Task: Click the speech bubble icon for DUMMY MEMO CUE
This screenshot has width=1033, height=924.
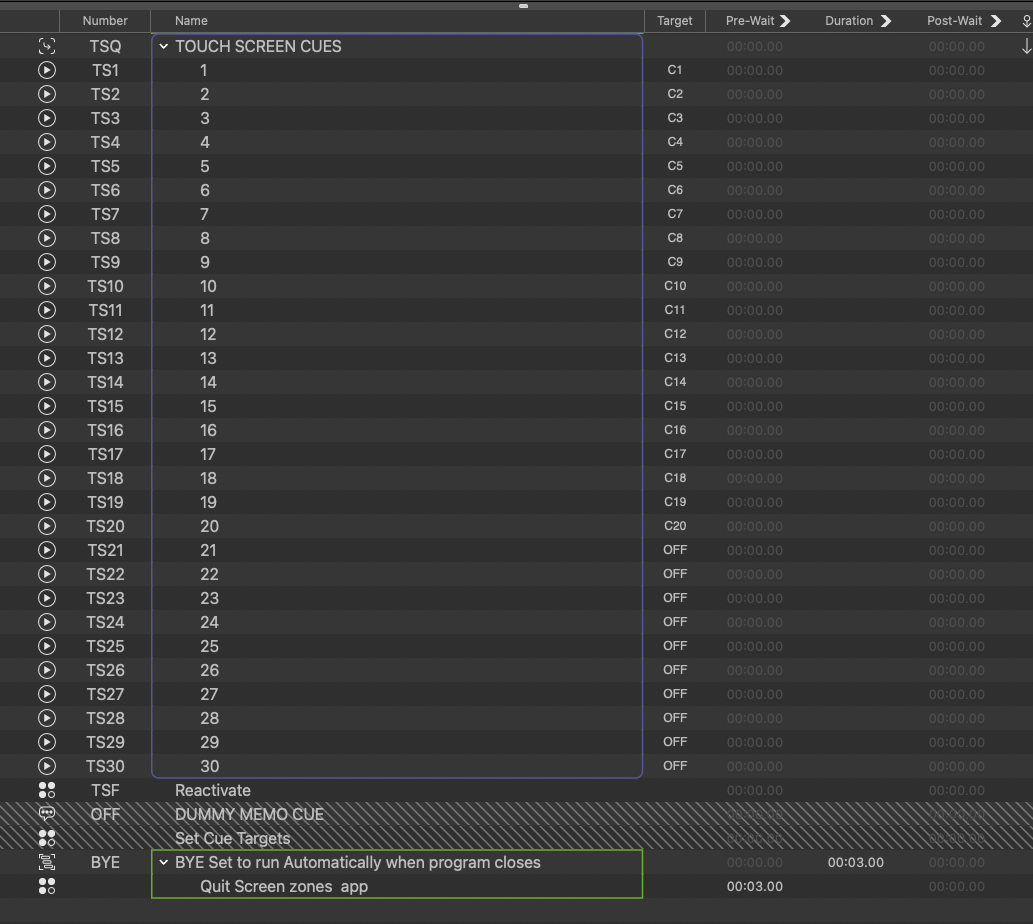Action: pyautogui.click(x=47, y=814)
